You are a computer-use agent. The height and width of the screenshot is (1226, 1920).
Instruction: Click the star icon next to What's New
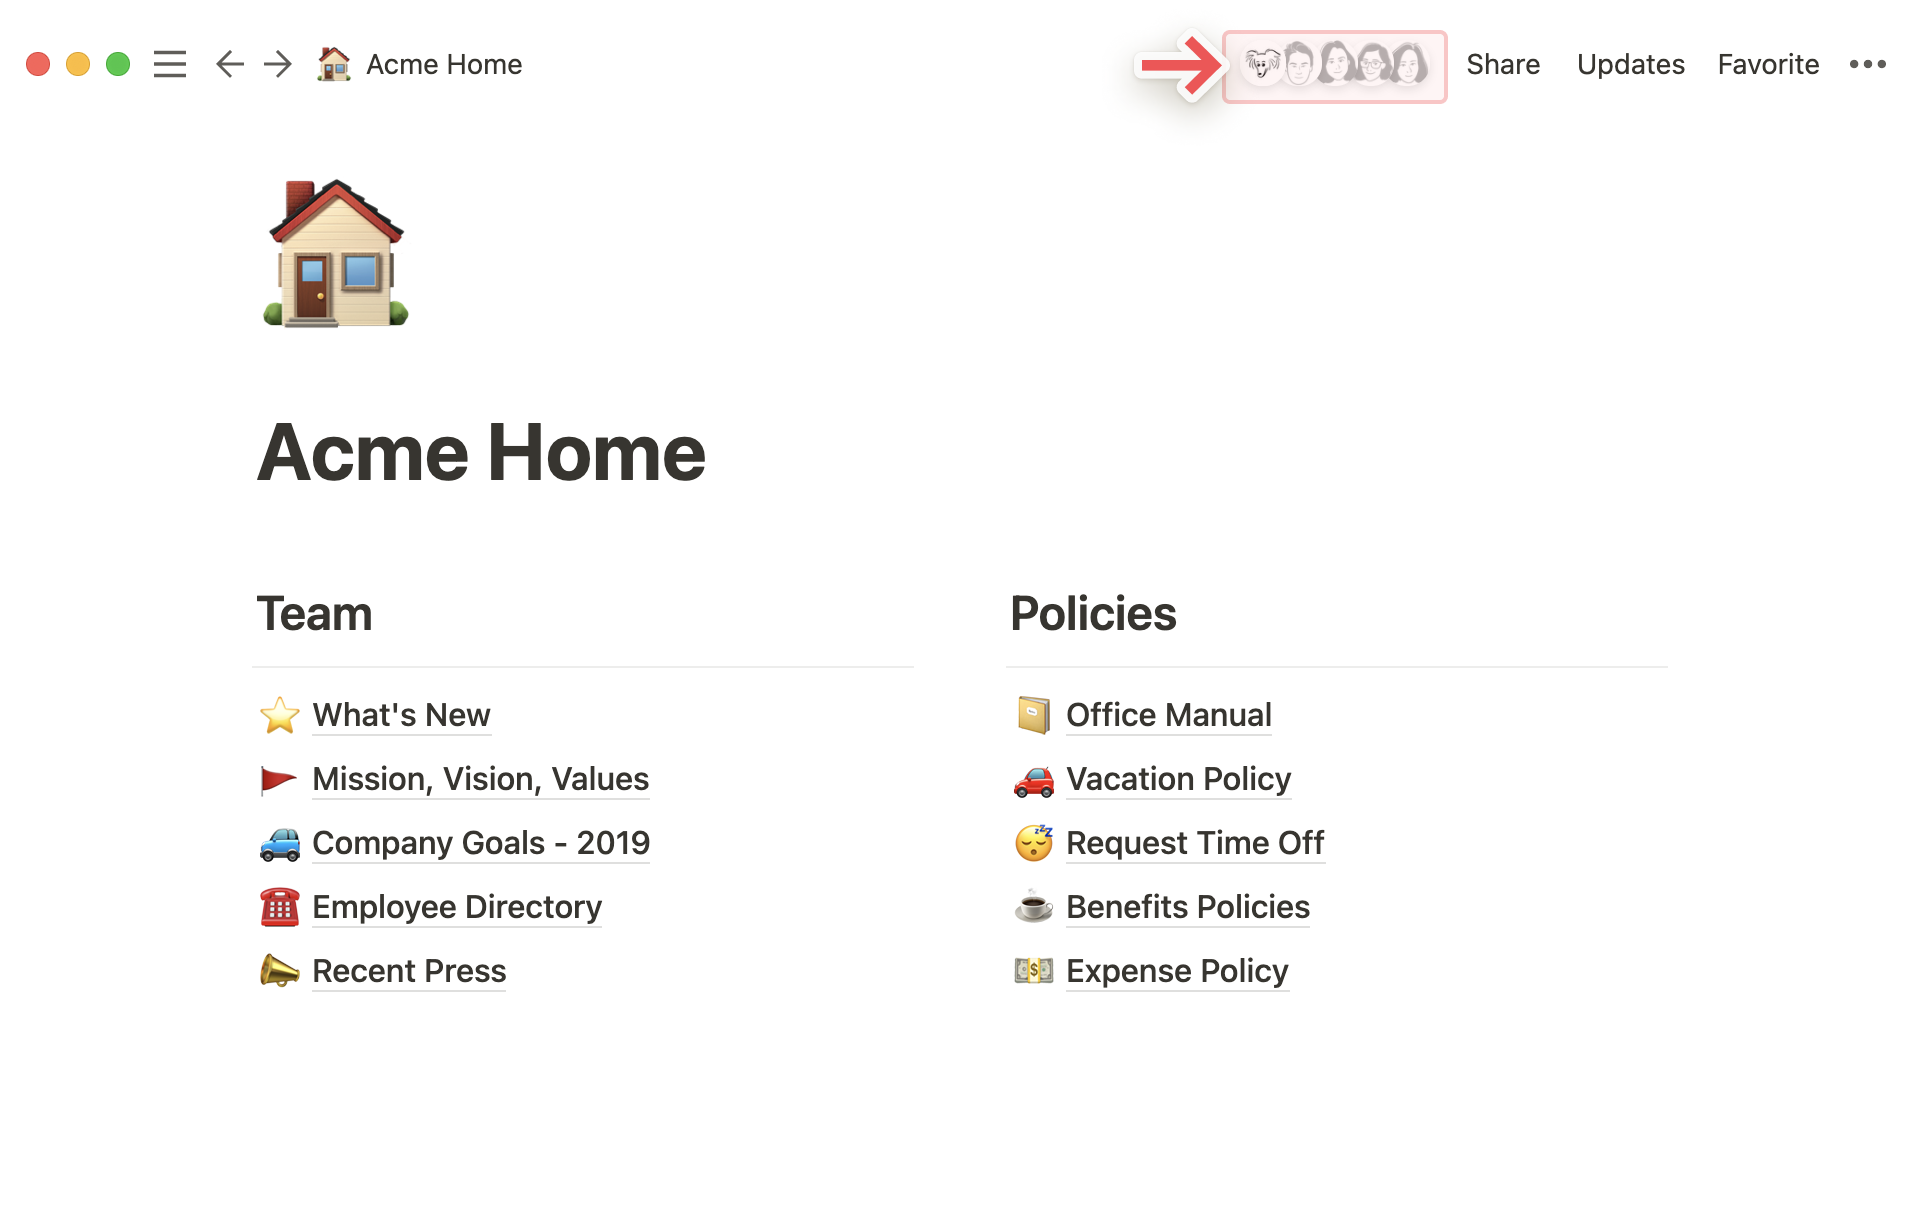(x=278, y=714)
